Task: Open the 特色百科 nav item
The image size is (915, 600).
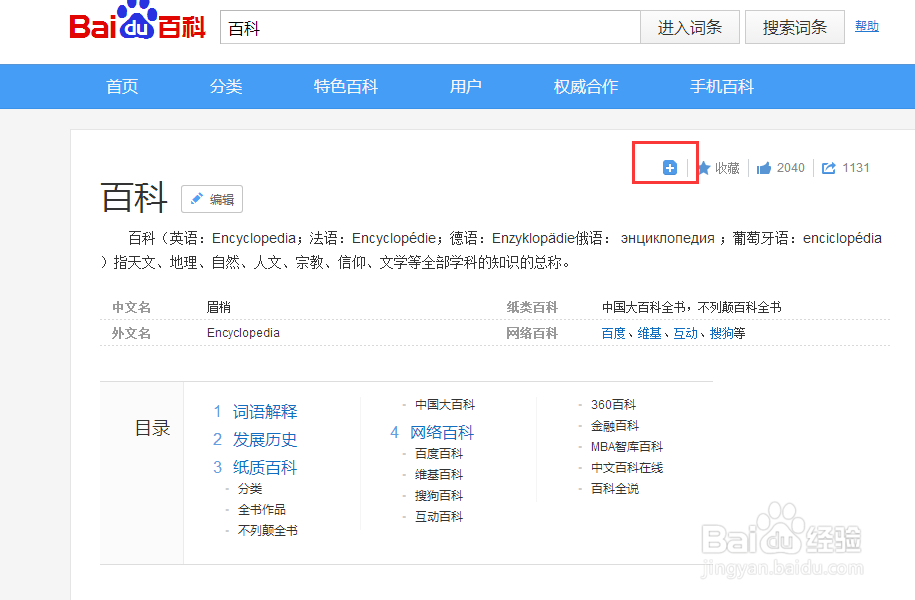Action: [345, 86]
